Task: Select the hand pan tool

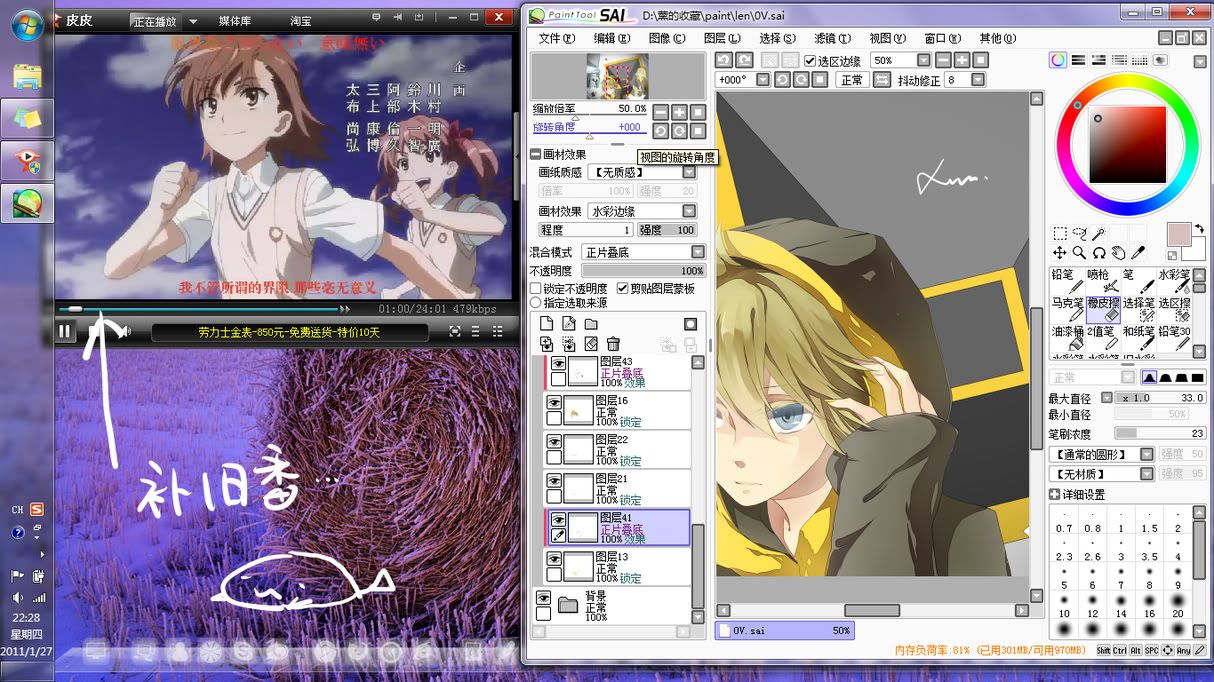Action: point(1118,253)
